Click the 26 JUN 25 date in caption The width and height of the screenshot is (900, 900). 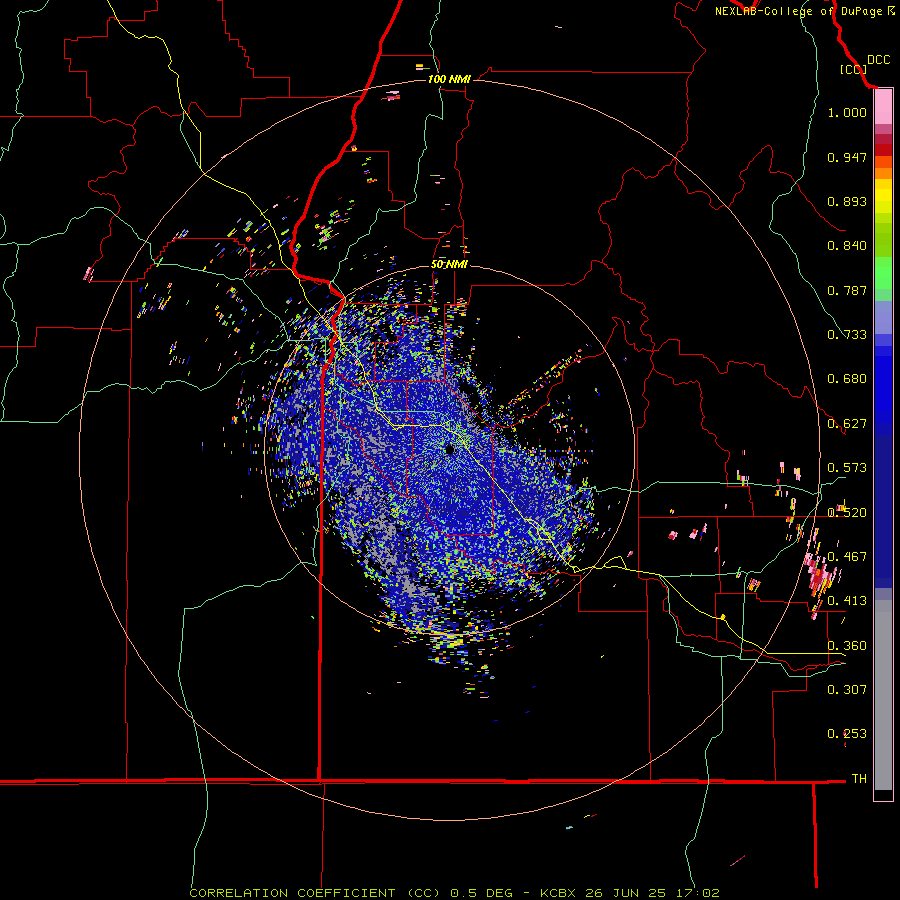point(625,893)
